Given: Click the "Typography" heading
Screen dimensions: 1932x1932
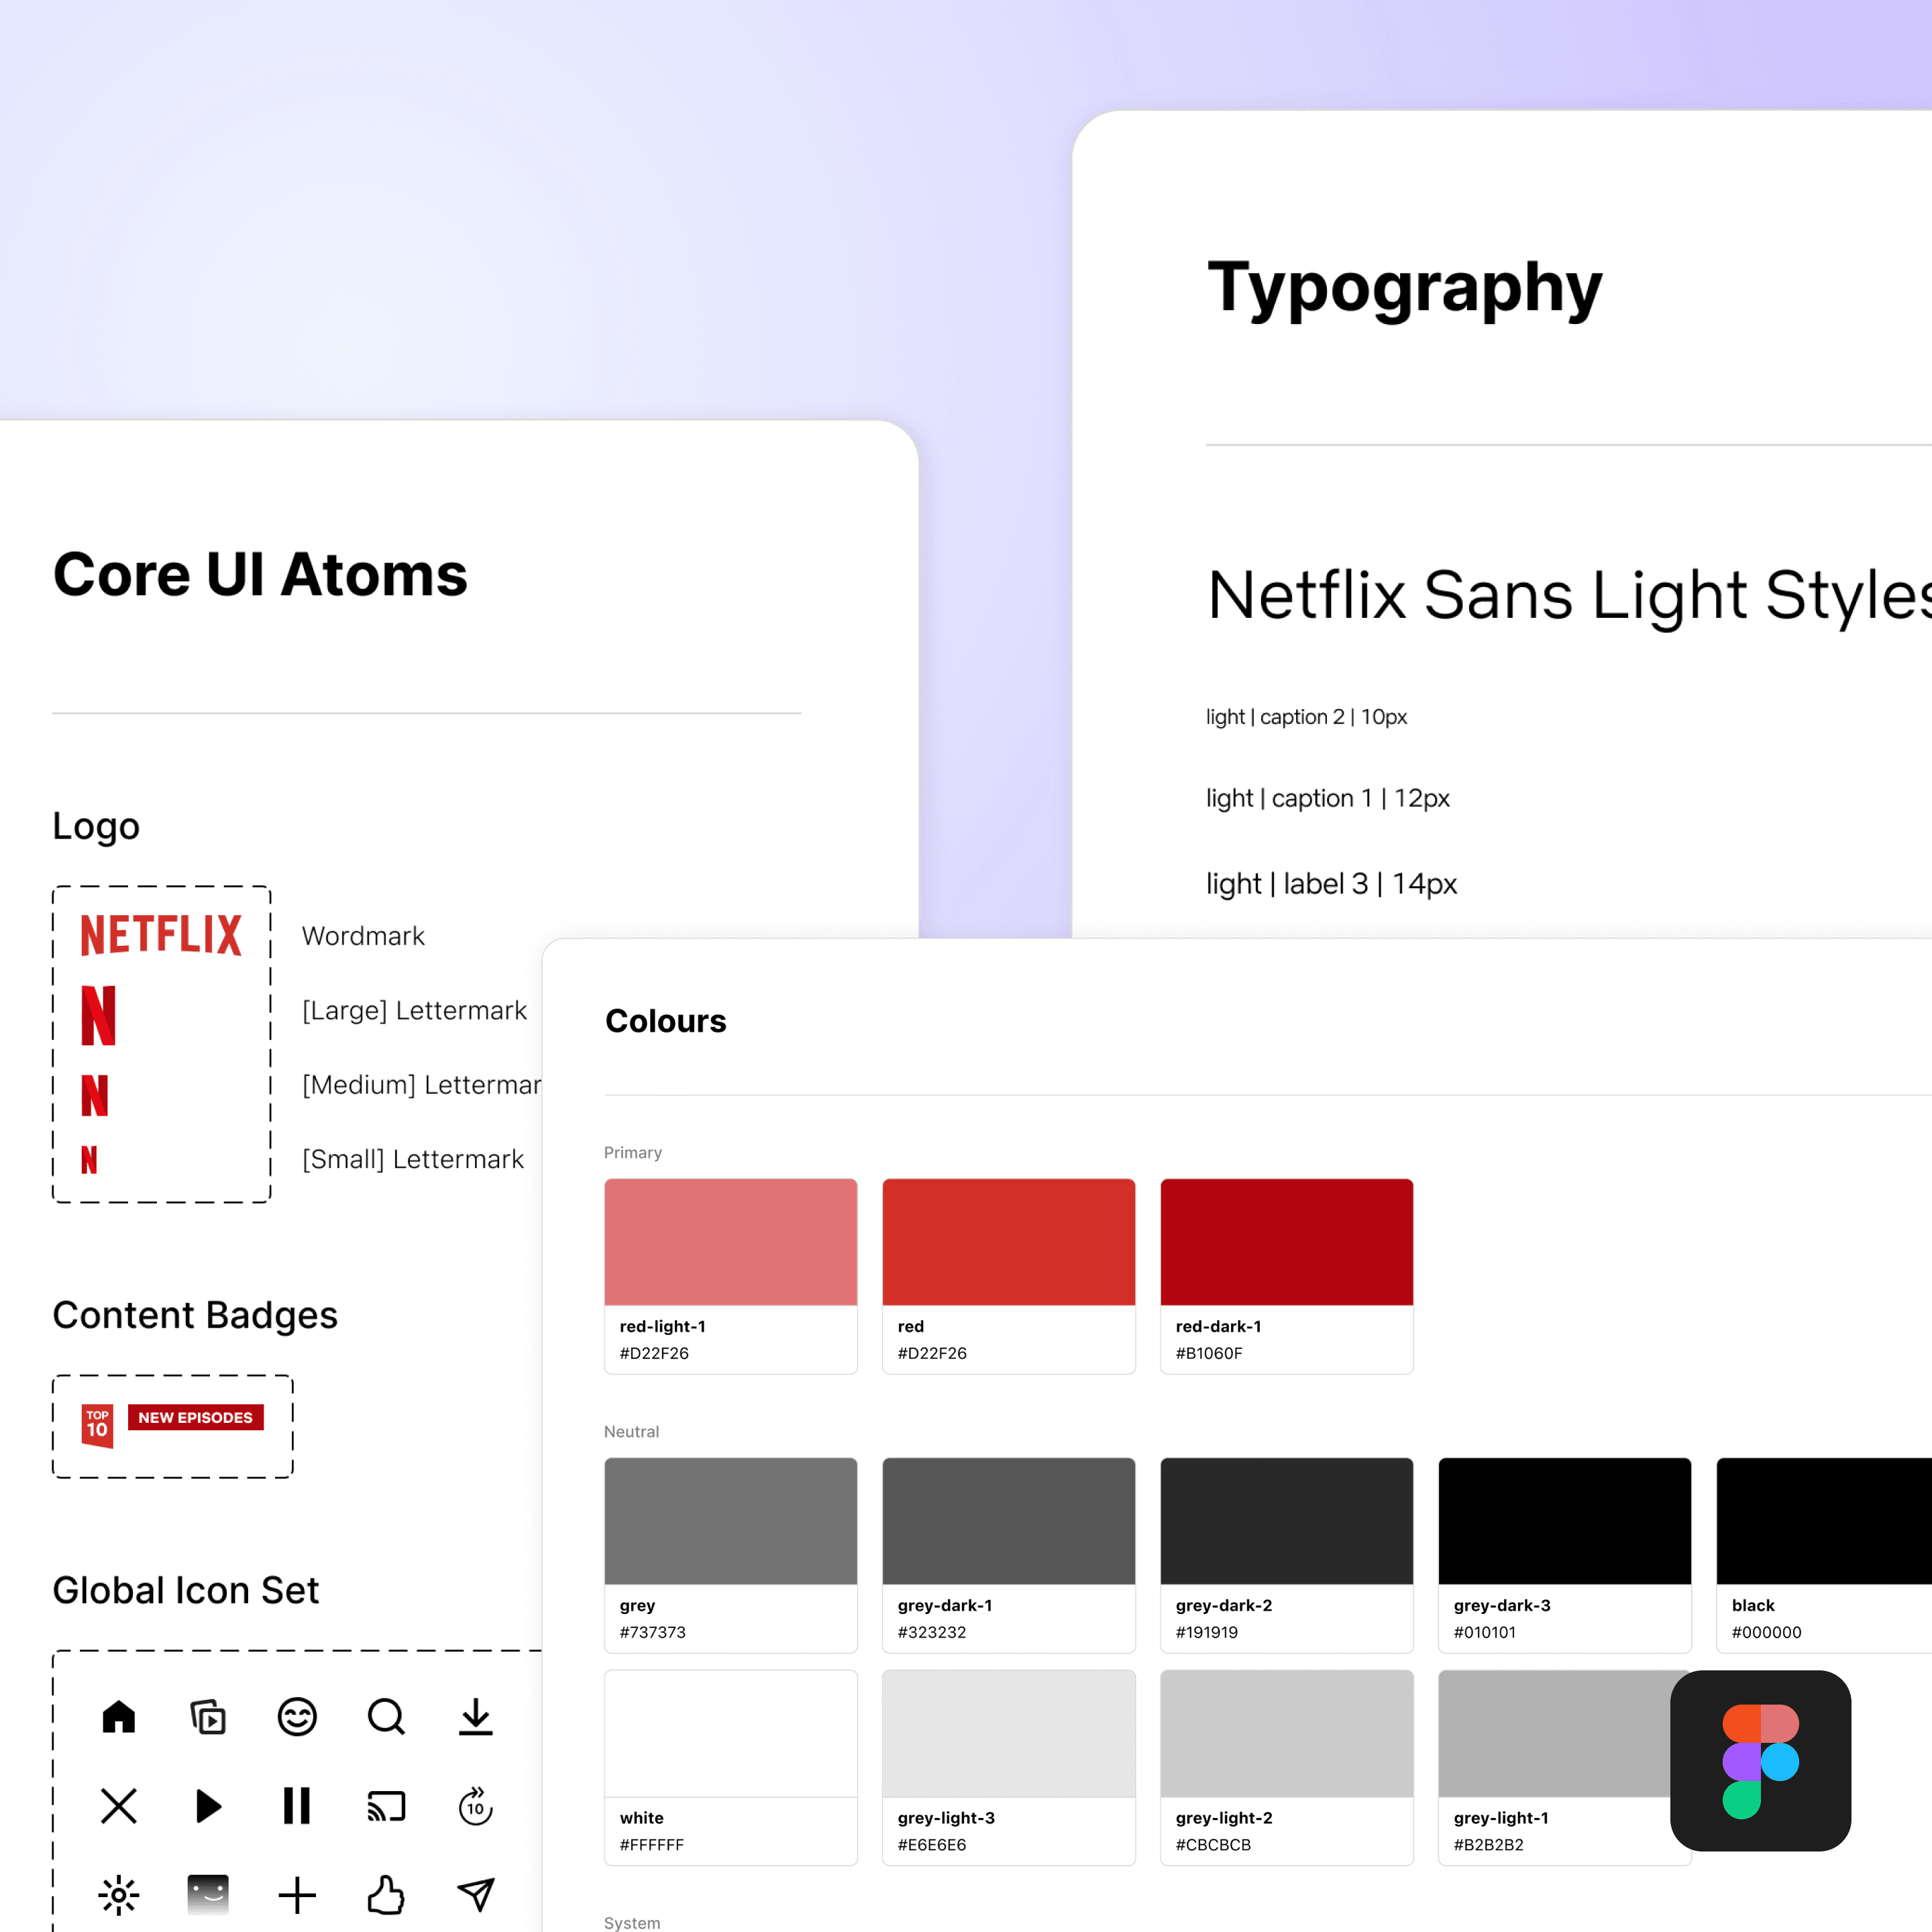Looking at the screenshot, I should (1405, 290).
